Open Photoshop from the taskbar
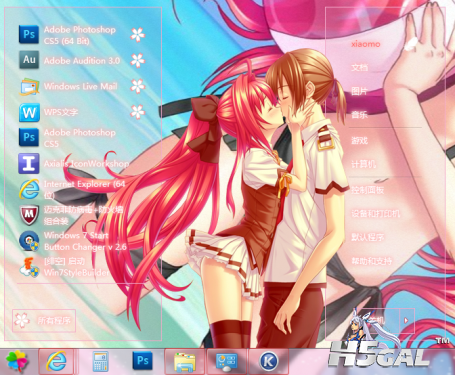Viewport: 455px width, 375px height. pos(143,361)
